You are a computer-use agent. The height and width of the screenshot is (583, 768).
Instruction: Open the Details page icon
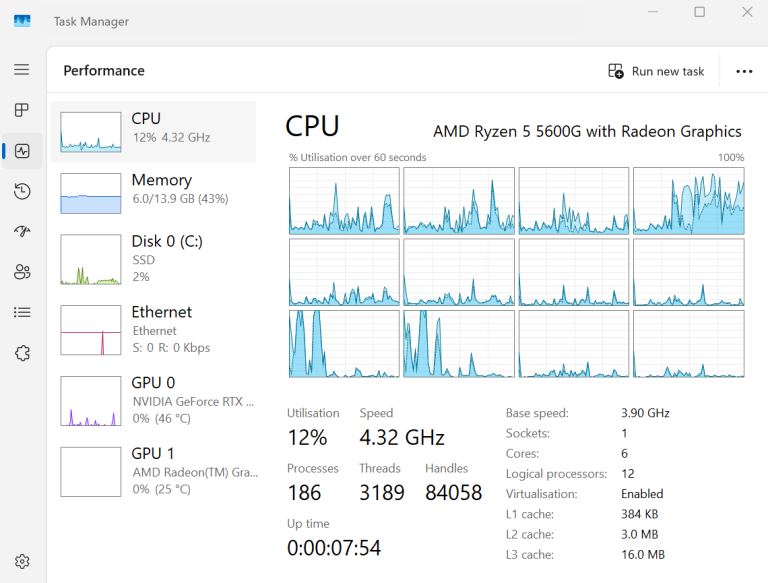[x=22, y=312]
